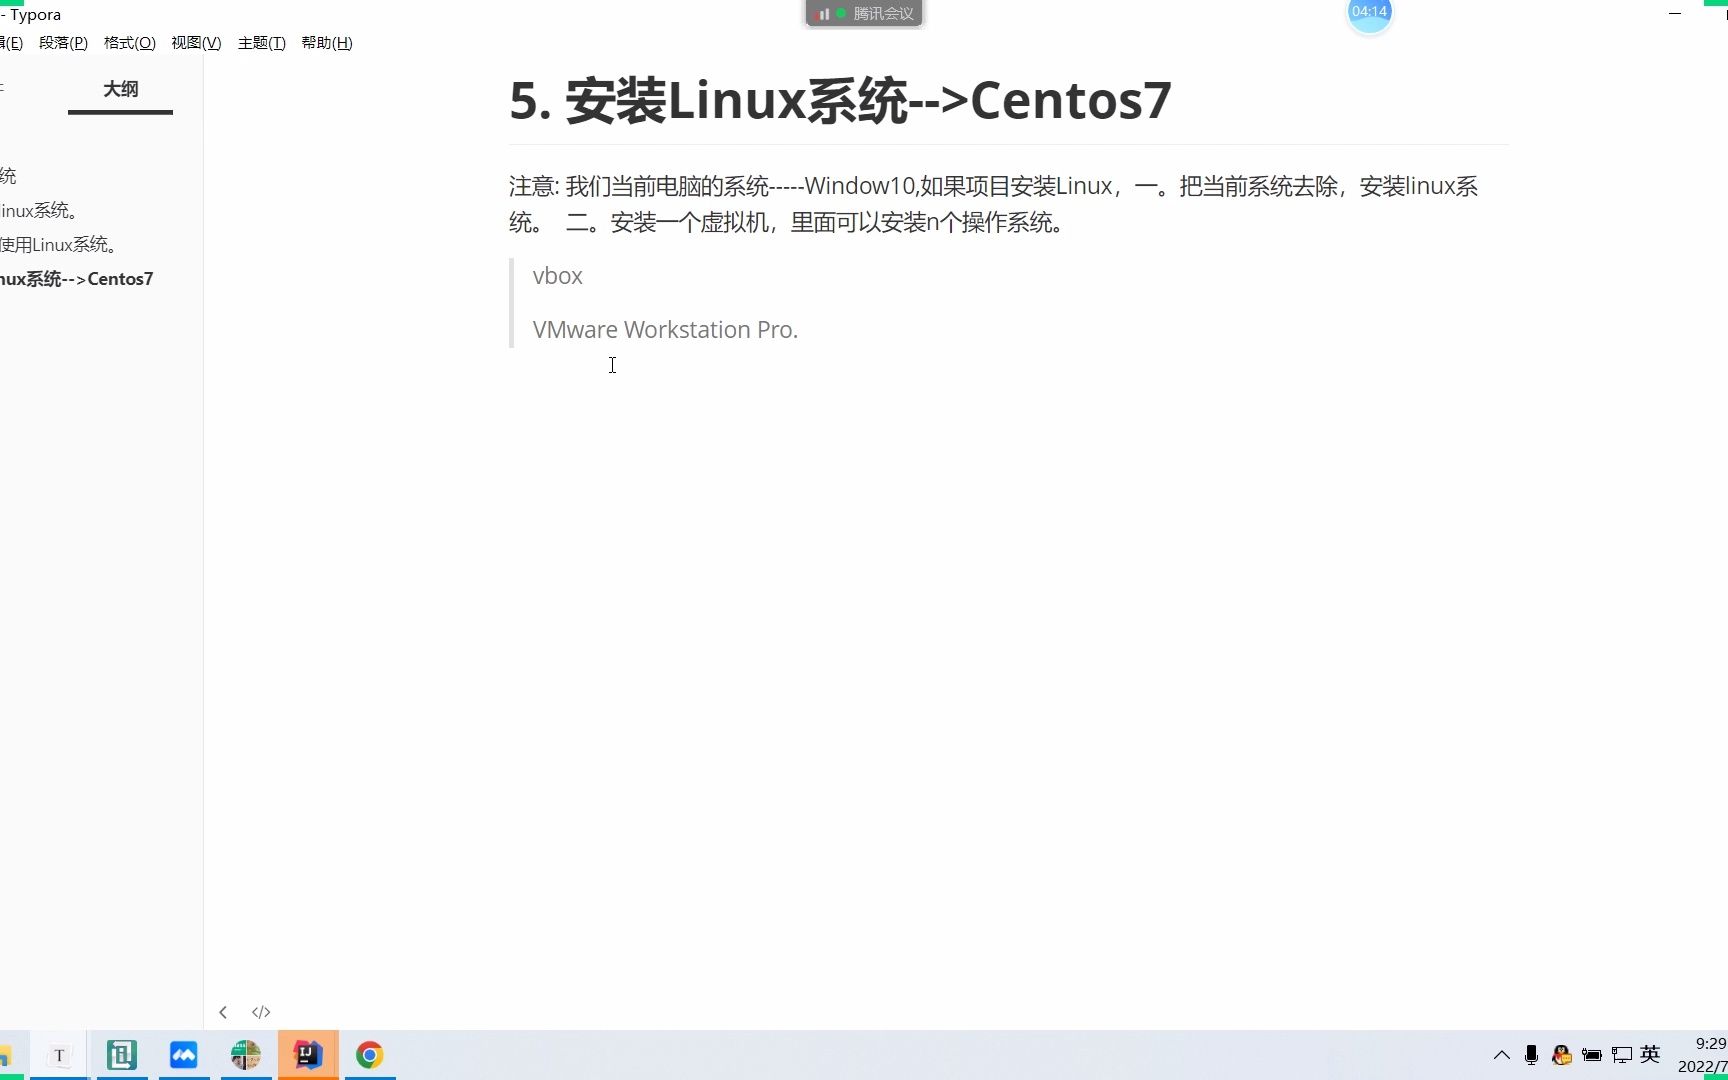Open the 视图(V) menu
Viewport: 1728px width, 1080px height.
(195, 43)
